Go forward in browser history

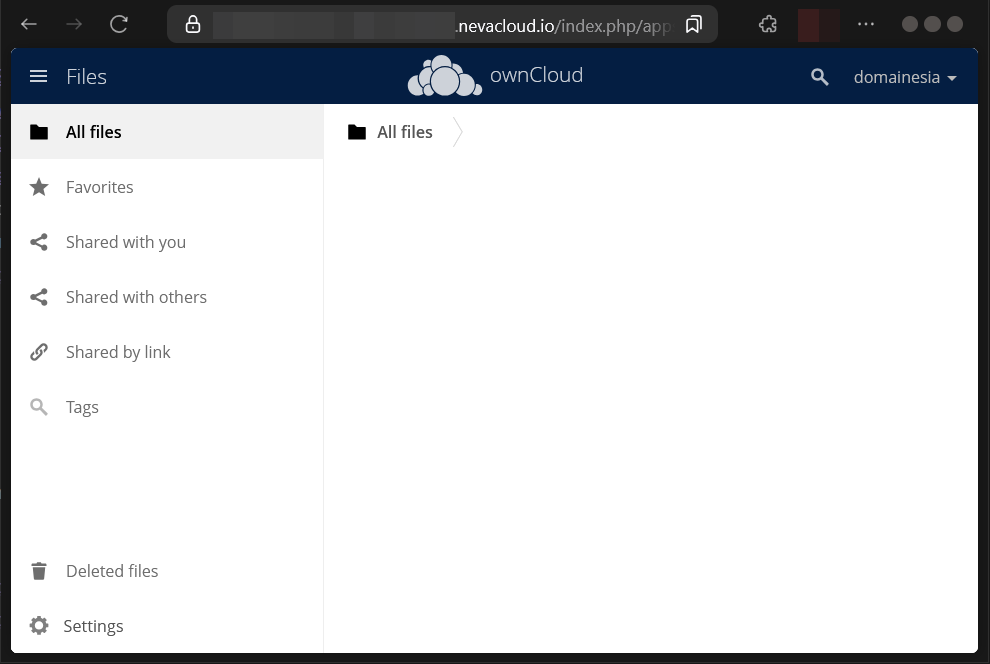pos(74,25)
